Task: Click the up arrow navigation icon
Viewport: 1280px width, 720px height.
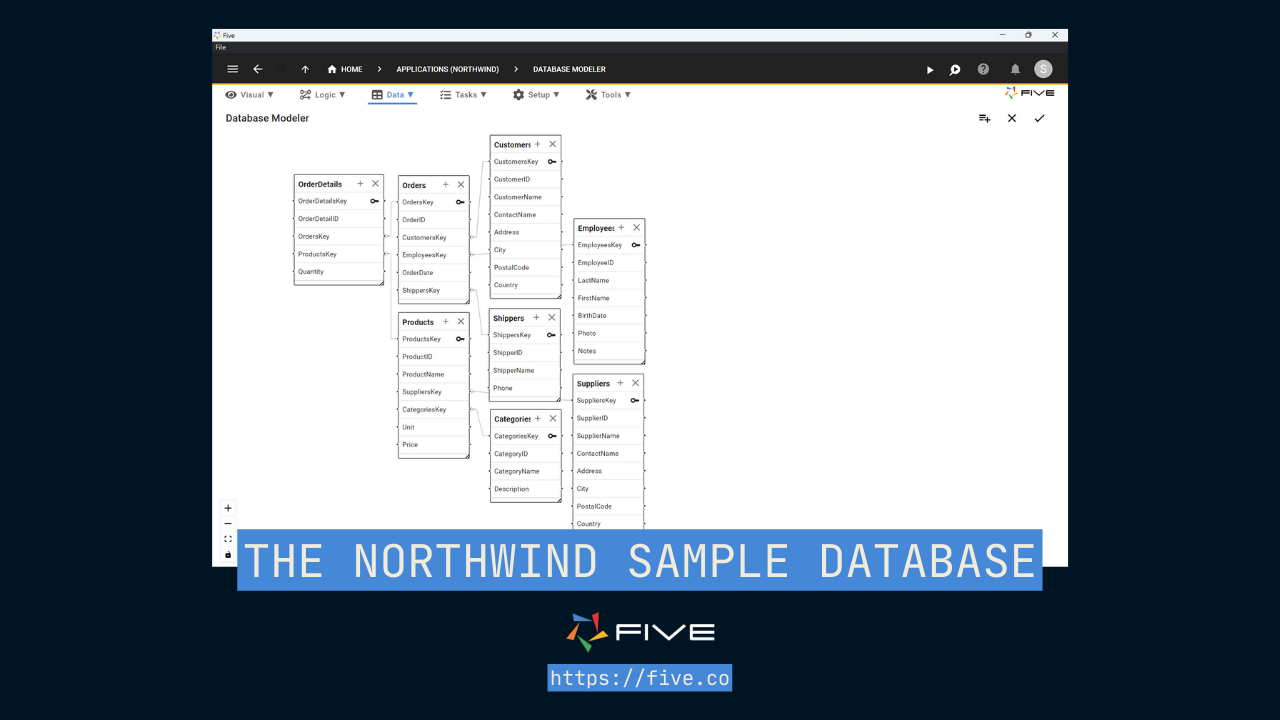Action: click(x=305, y=69)
